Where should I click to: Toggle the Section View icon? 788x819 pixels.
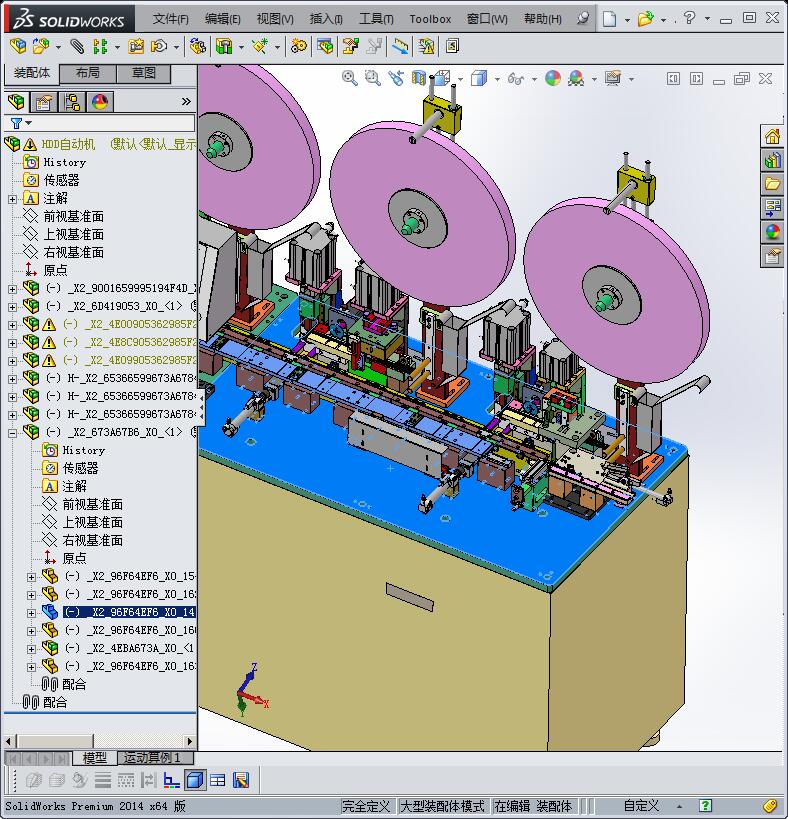(419, 78)
